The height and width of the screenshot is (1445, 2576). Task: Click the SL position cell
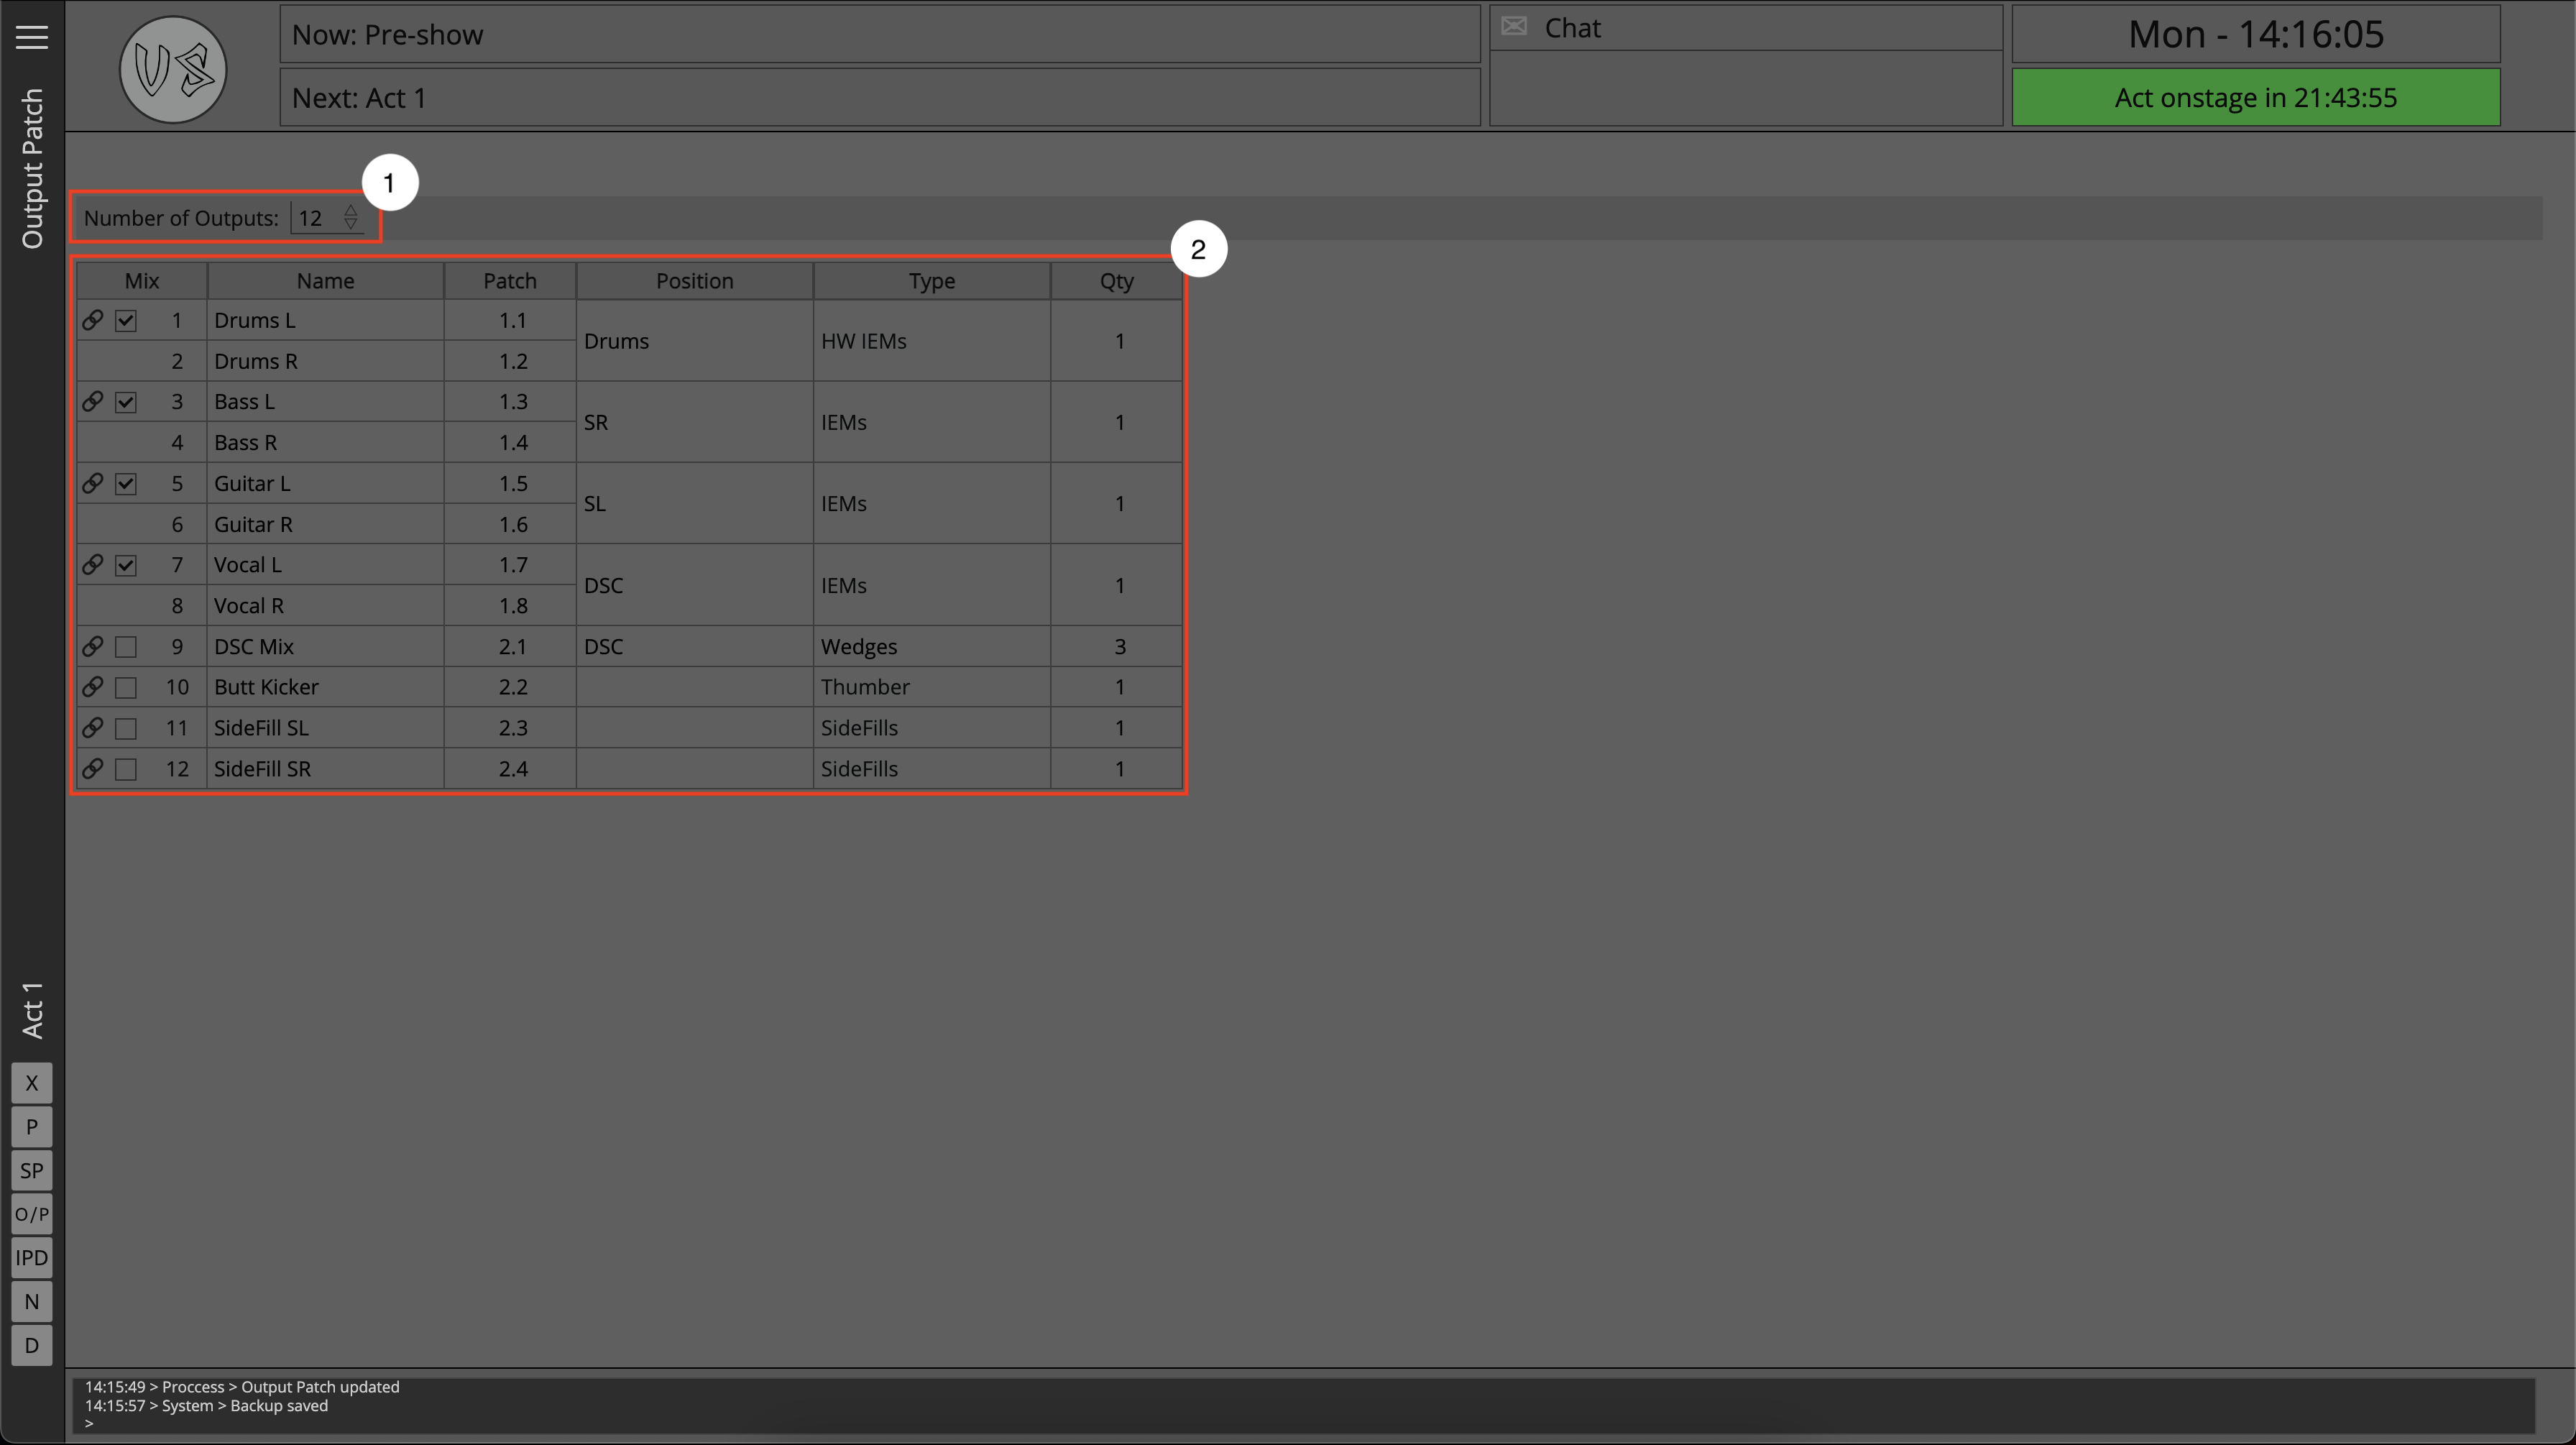[695, 503]
